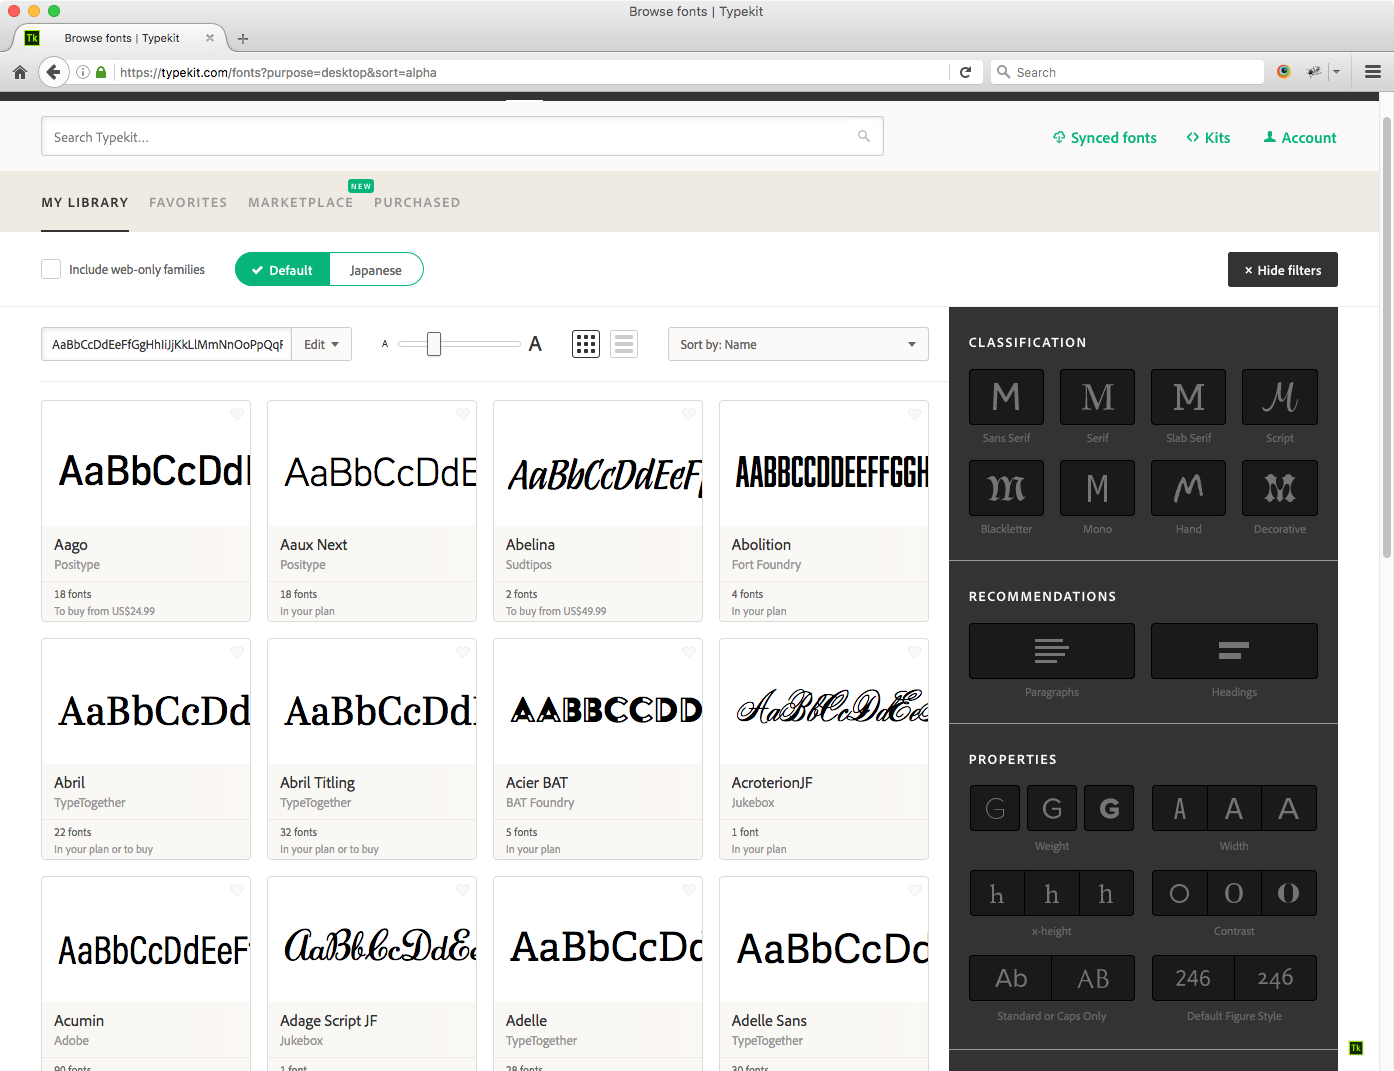The image size is (1394, 1071).
Task: Select Paragraphs recommendation filter
Action: (x=1052, y=651)
